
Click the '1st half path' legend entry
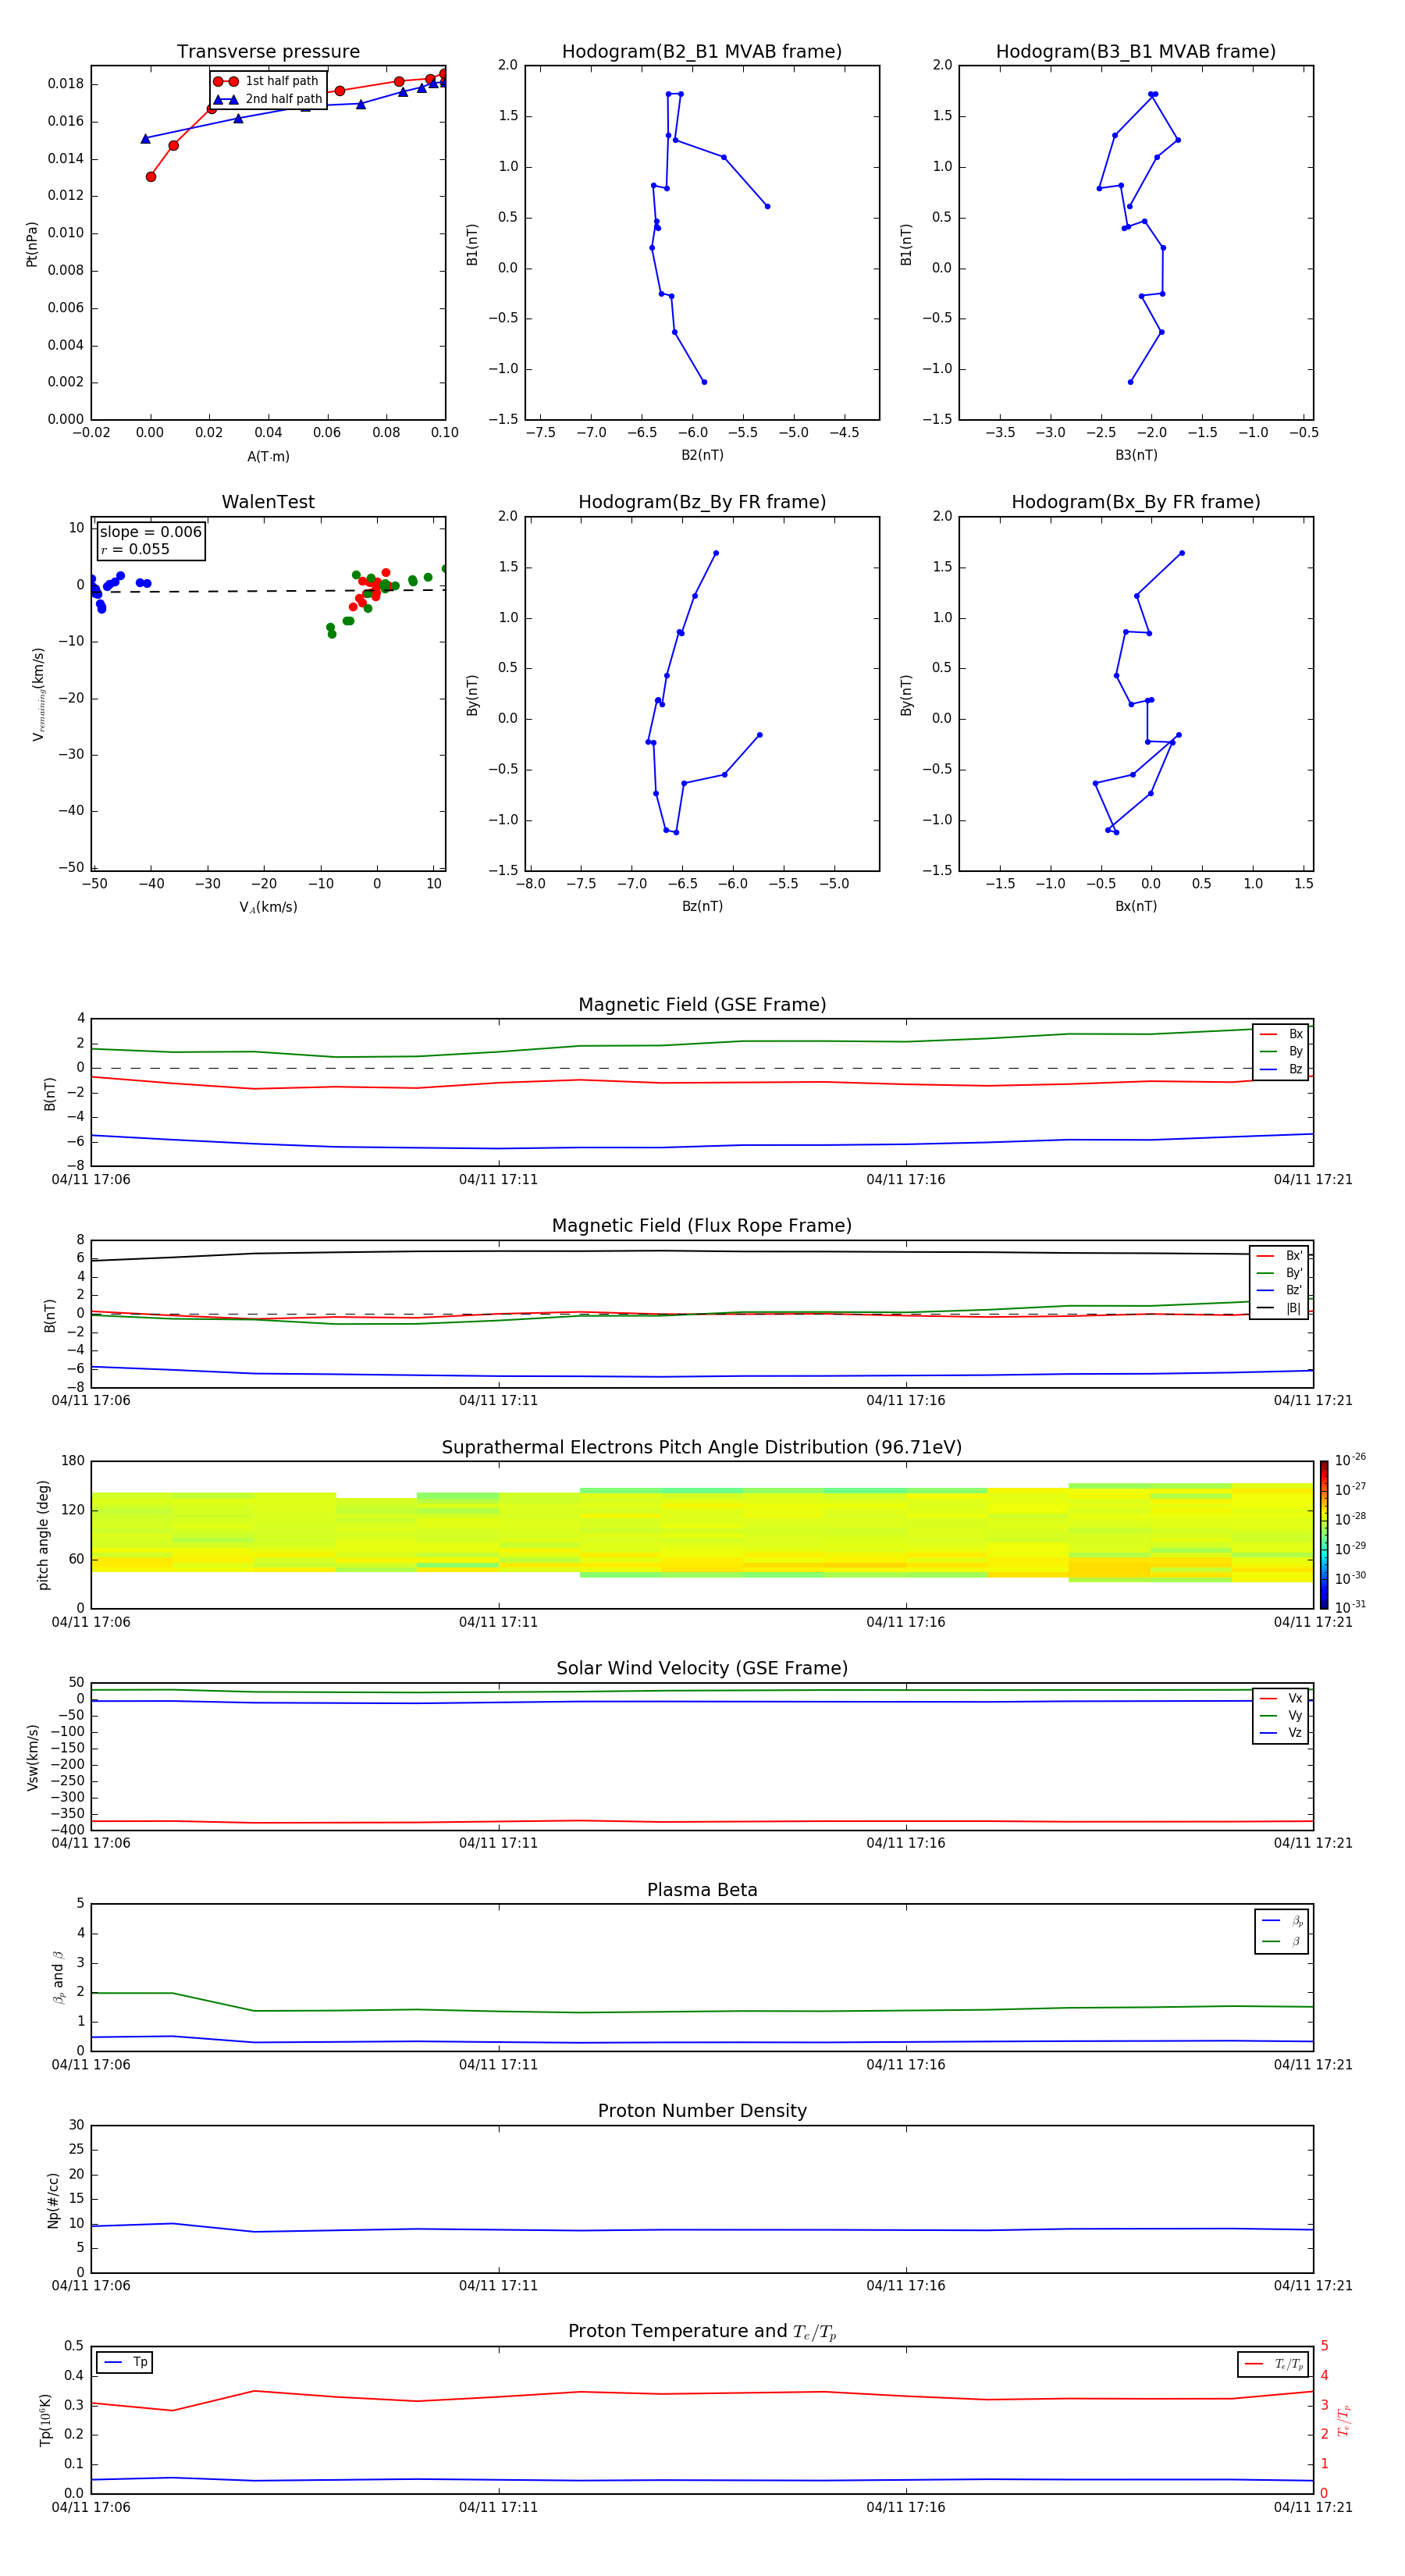point(267,81)
